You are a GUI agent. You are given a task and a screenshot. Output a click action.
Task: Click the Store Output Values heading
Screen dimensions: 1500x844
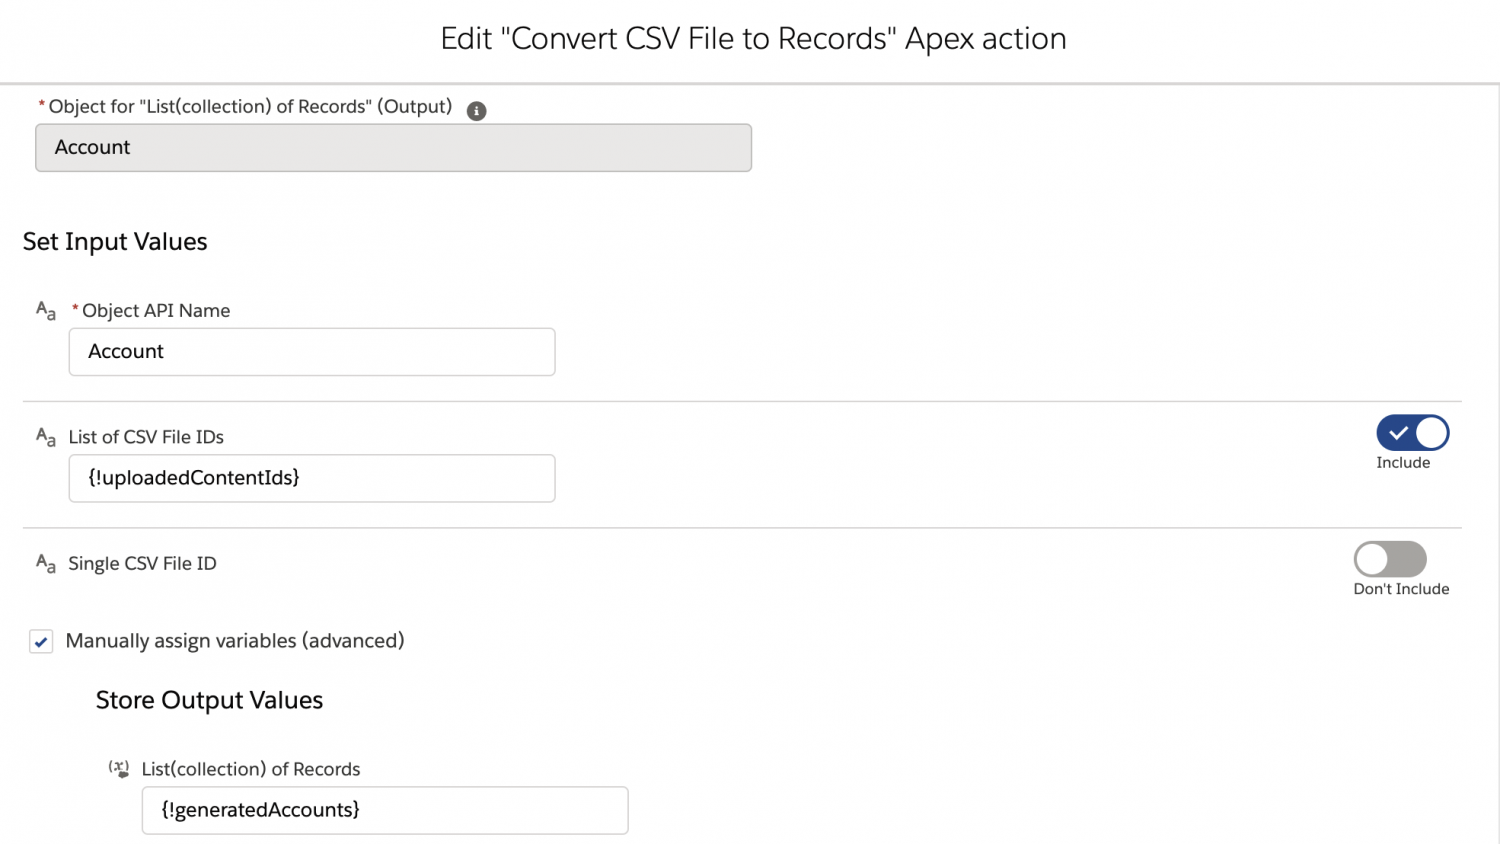209,700
